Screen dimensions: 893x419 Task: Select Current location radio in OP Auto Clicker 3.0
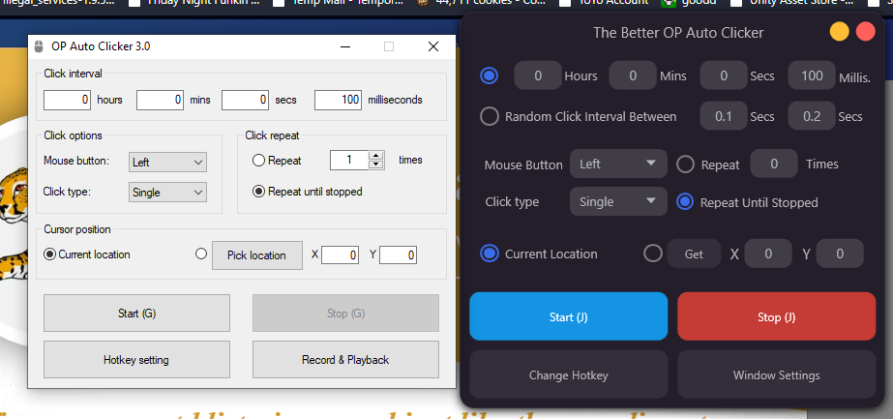click(x=49, y=255)
